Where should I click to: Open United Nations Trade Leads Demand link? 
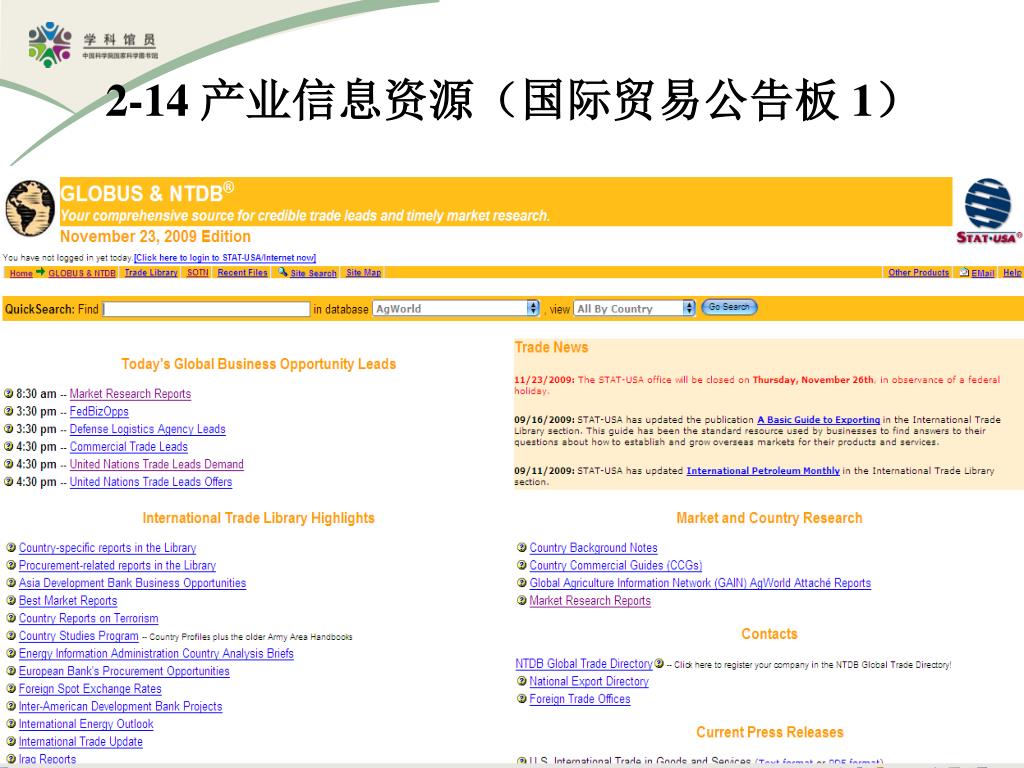coord(157,464)
